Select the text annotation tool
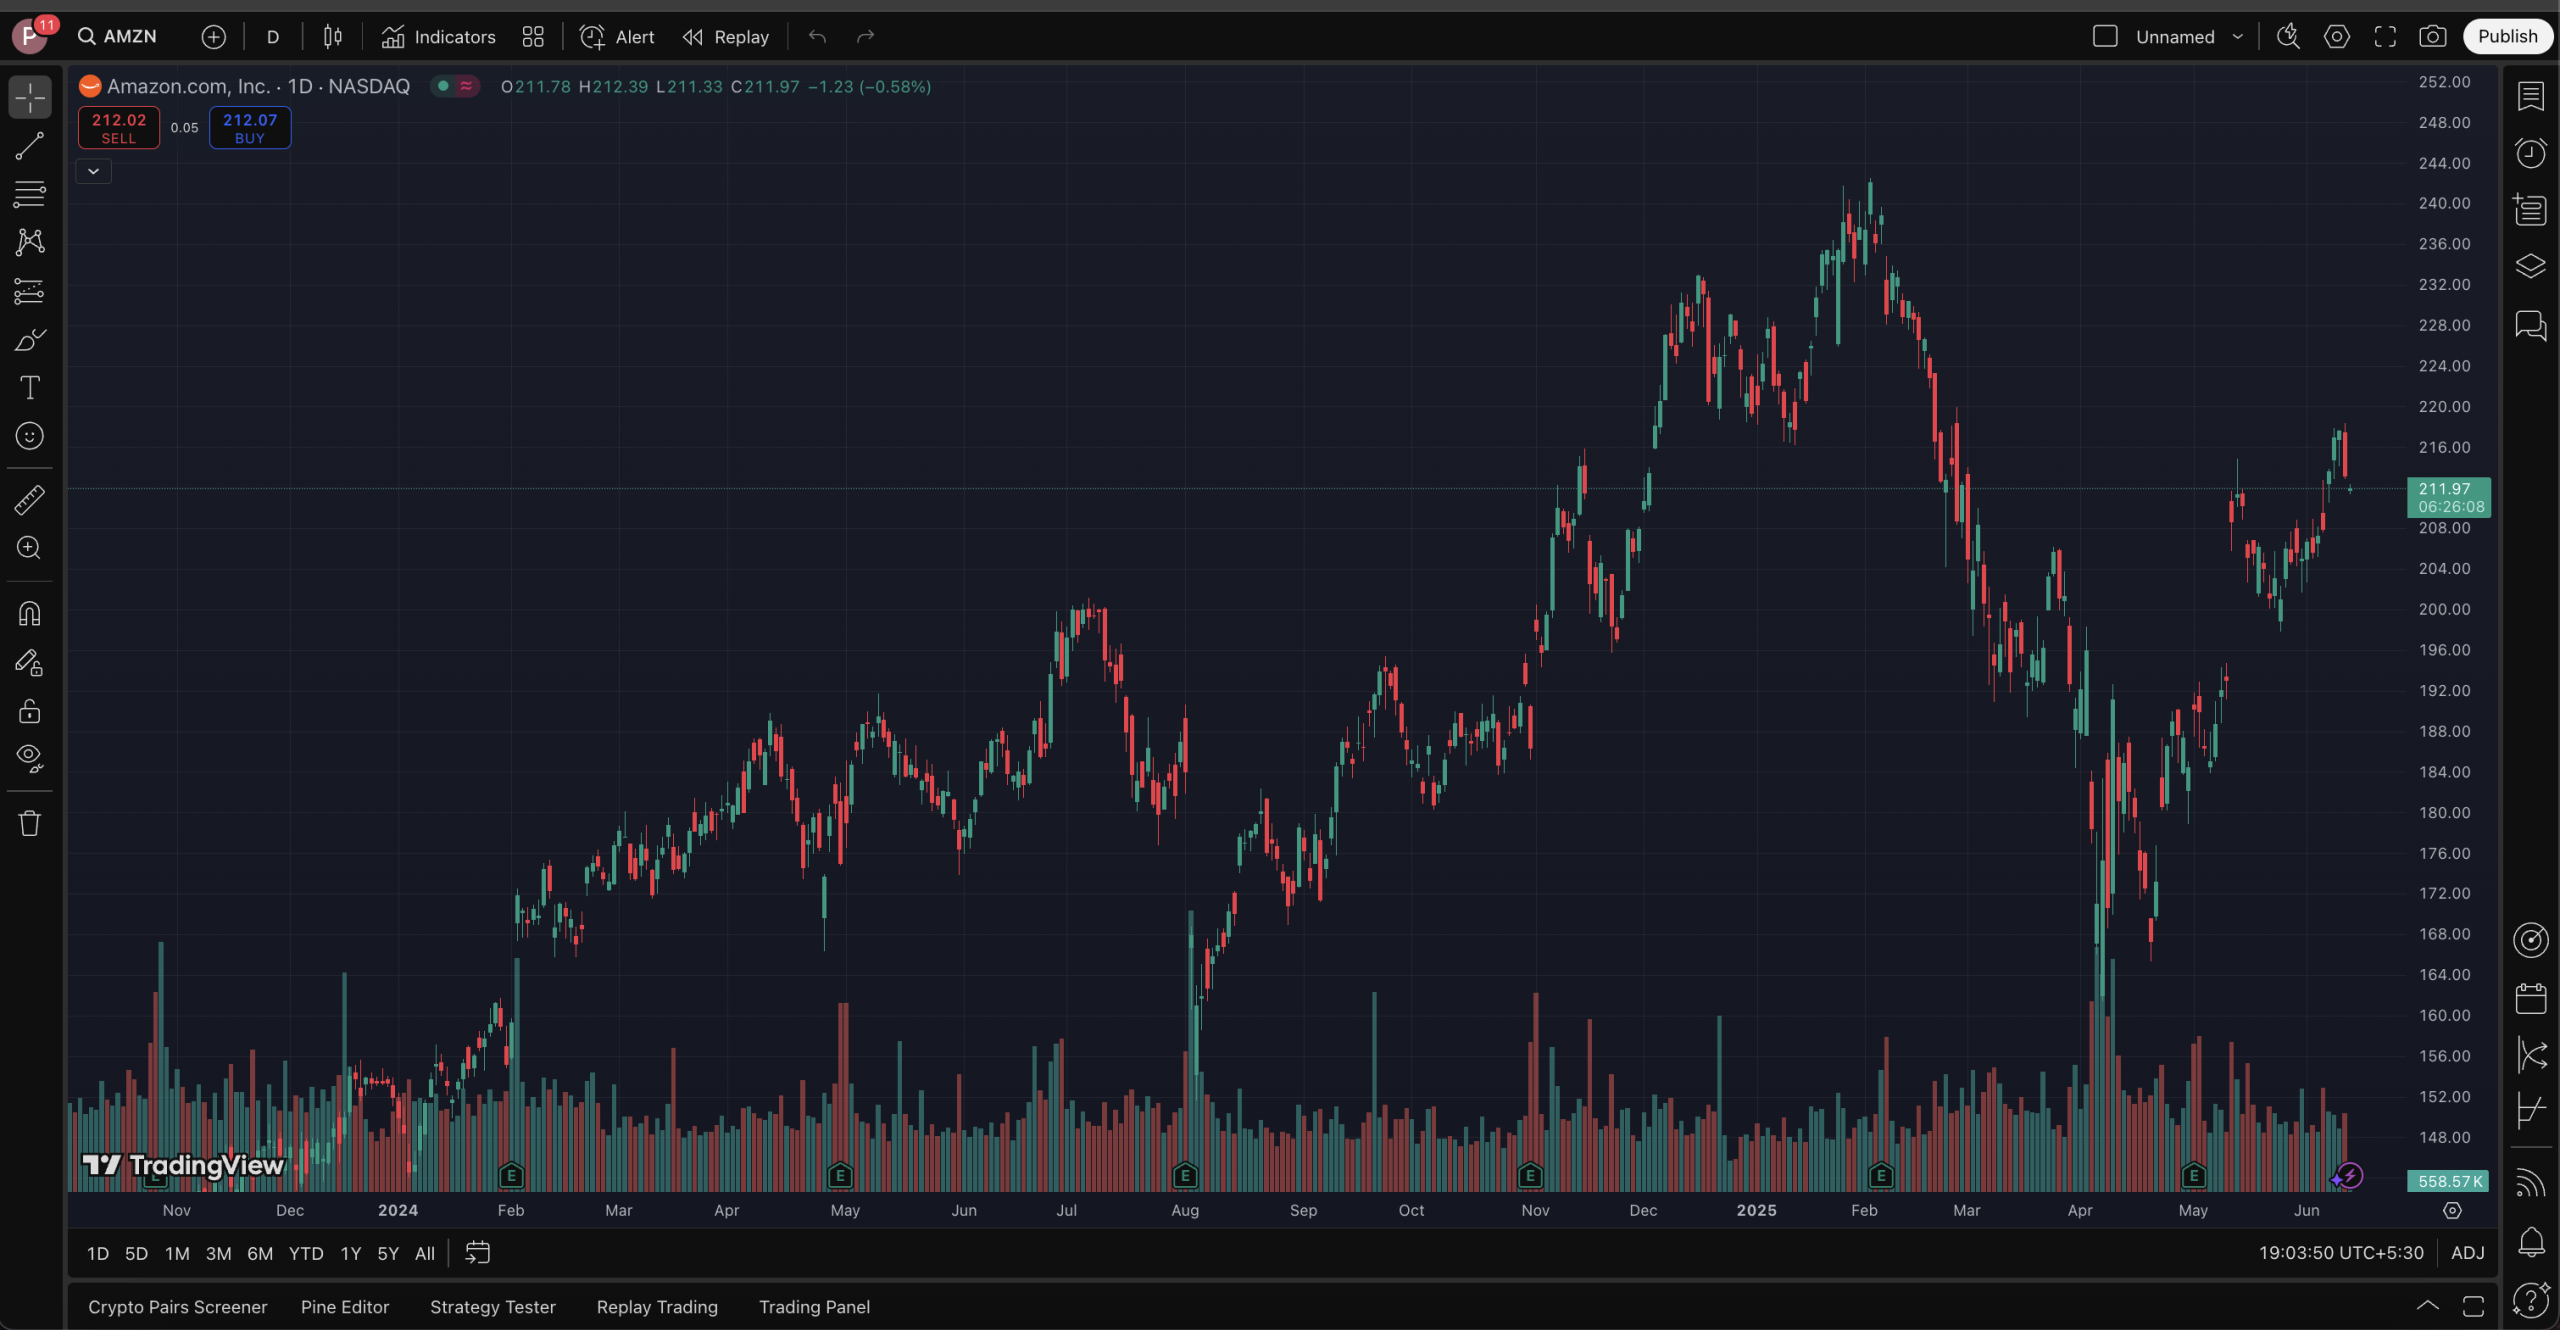Screen dimensions: 2560x1330 [30, 388]
